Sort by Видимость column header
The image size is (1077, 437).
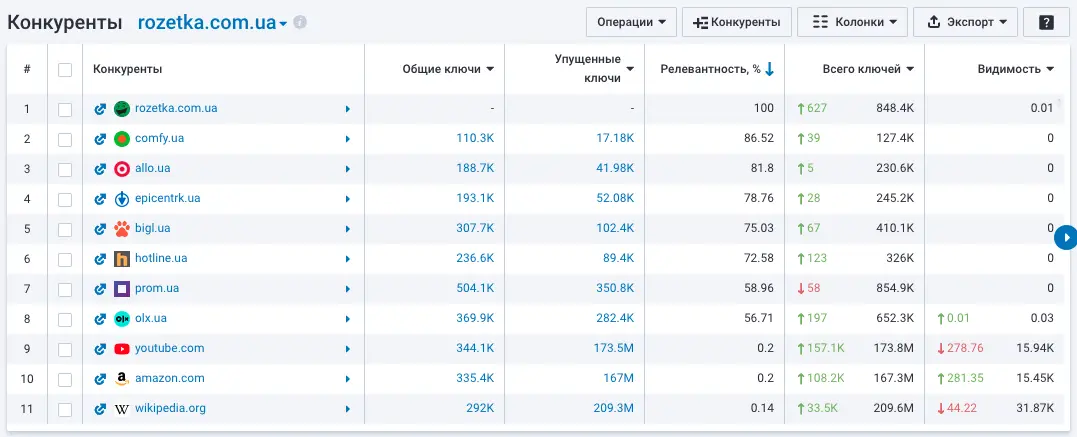pos(1016,69)
